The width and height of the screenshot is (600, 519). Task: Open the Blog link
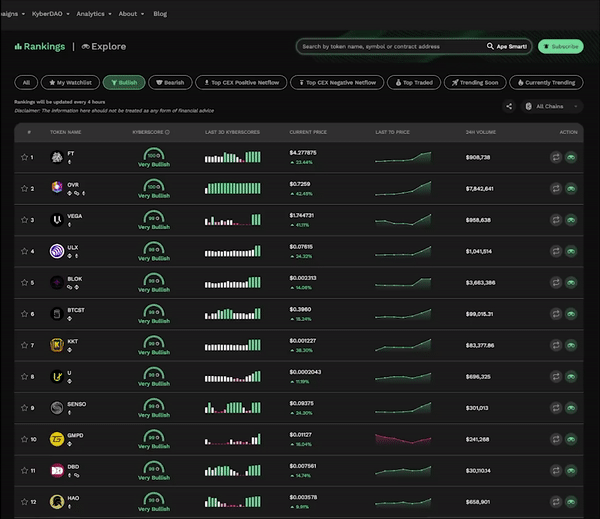click(160, 14)
